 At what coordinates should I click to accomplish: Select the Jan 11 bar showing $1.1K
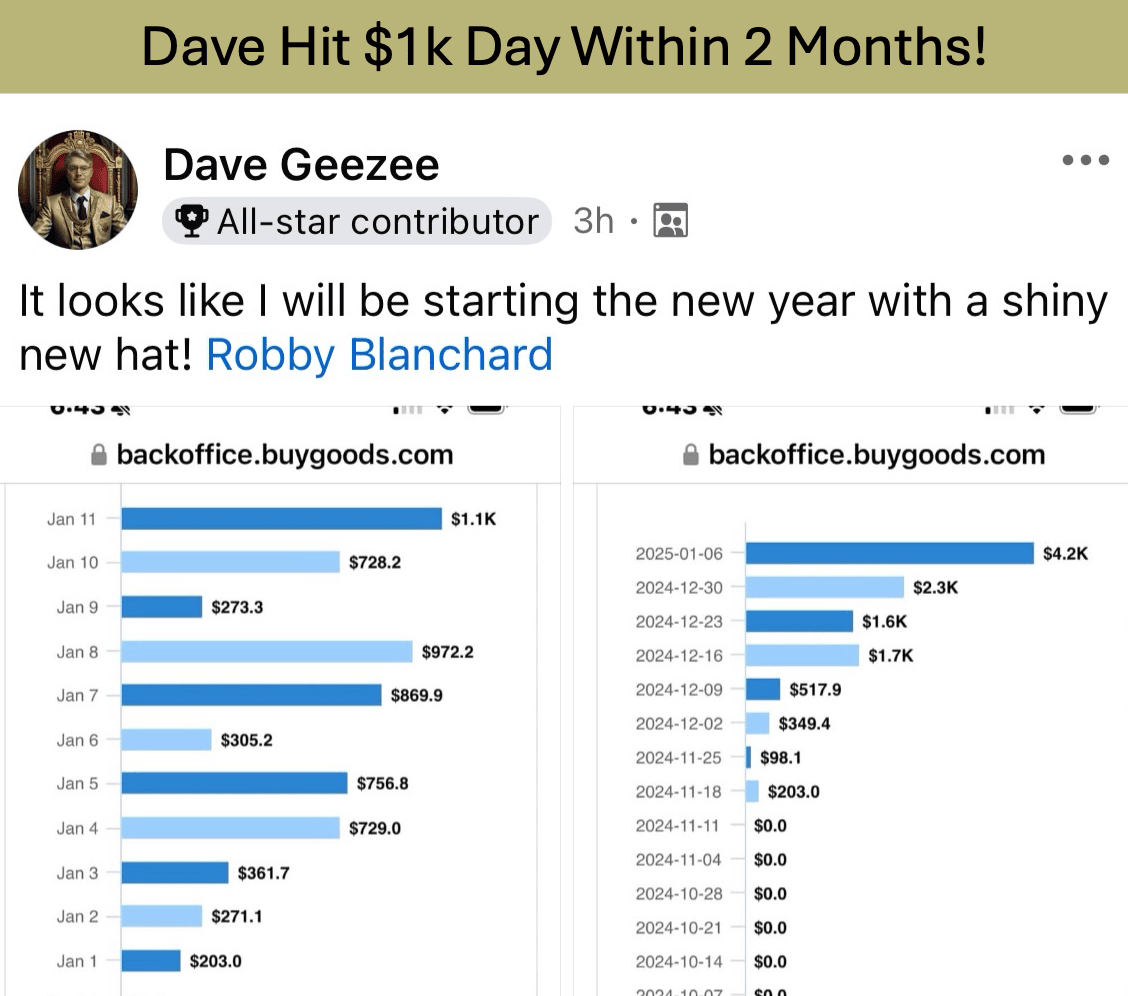pos(281,518)
